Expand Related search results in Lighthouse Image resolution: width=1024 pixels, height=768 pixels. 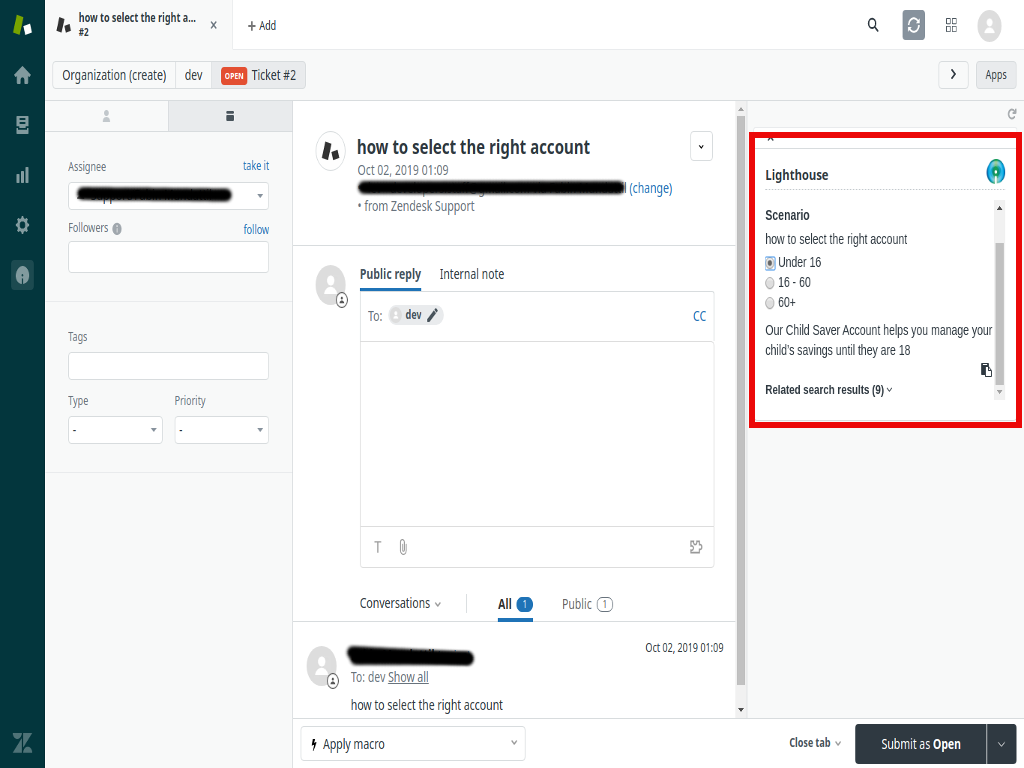(x=827, y=389)
